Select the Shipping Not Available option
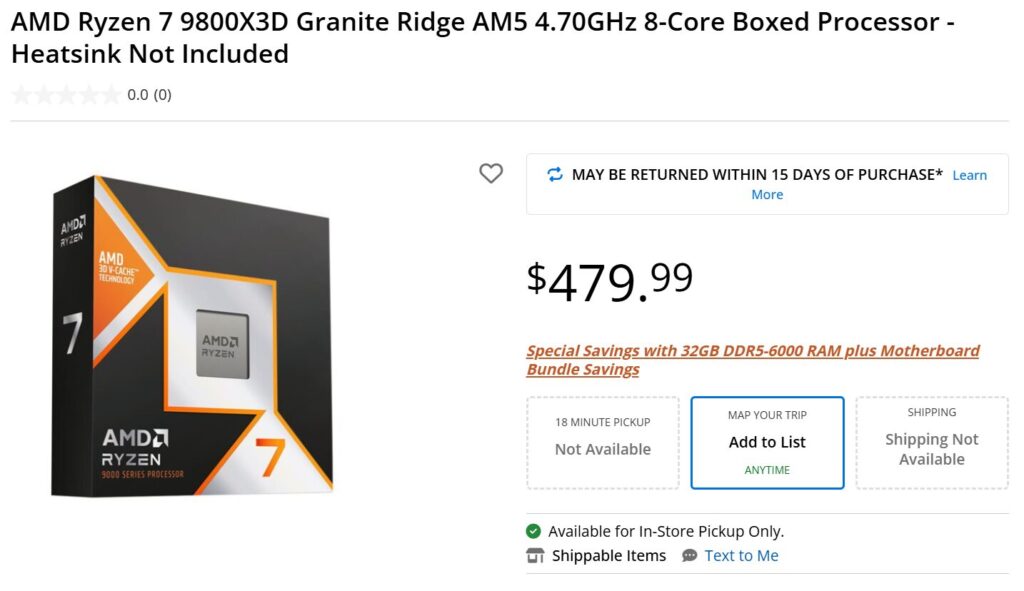 click(932, 443)
